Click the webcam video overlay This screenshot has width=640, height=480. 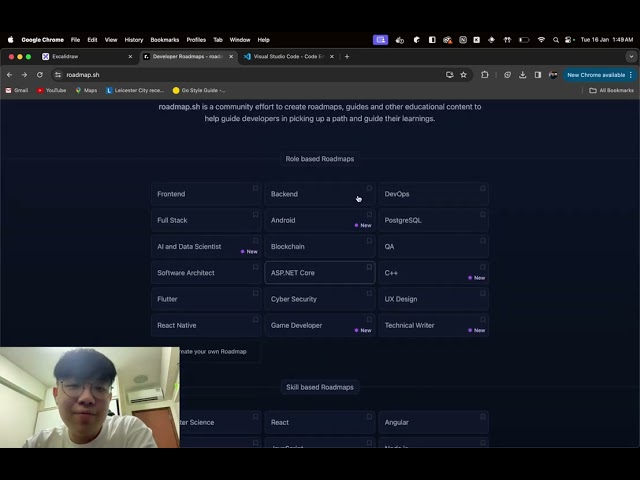point(90,398)
